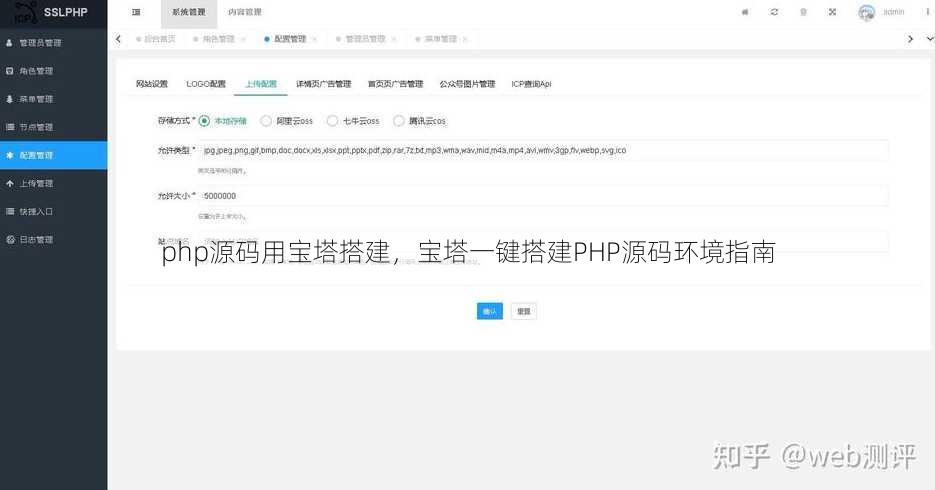Click the 角色管理 sidebar icon
935x490 pixels.
(x=10, y=71)
